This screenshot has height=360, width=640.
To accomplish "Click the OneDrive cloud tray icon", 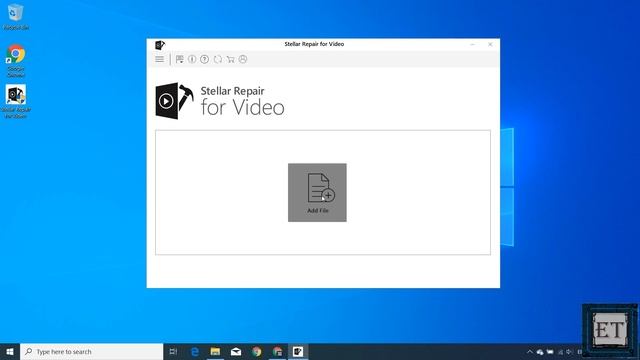I will pyautogui.click(x=540, y=352).
